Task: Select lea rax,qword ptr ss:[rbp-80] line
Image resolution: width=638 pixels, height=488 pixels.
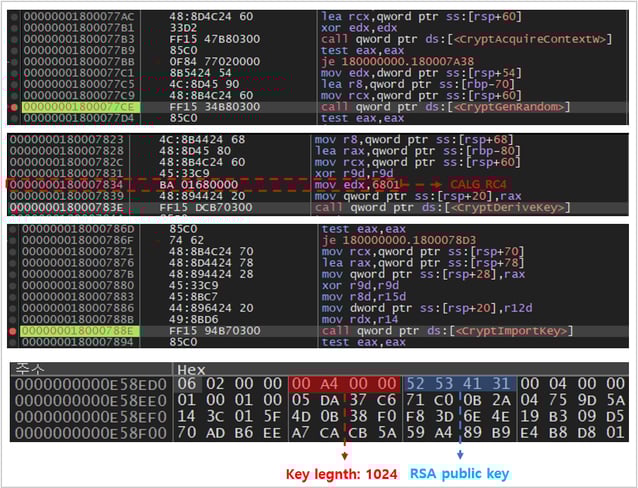Action: pos(417,151)
